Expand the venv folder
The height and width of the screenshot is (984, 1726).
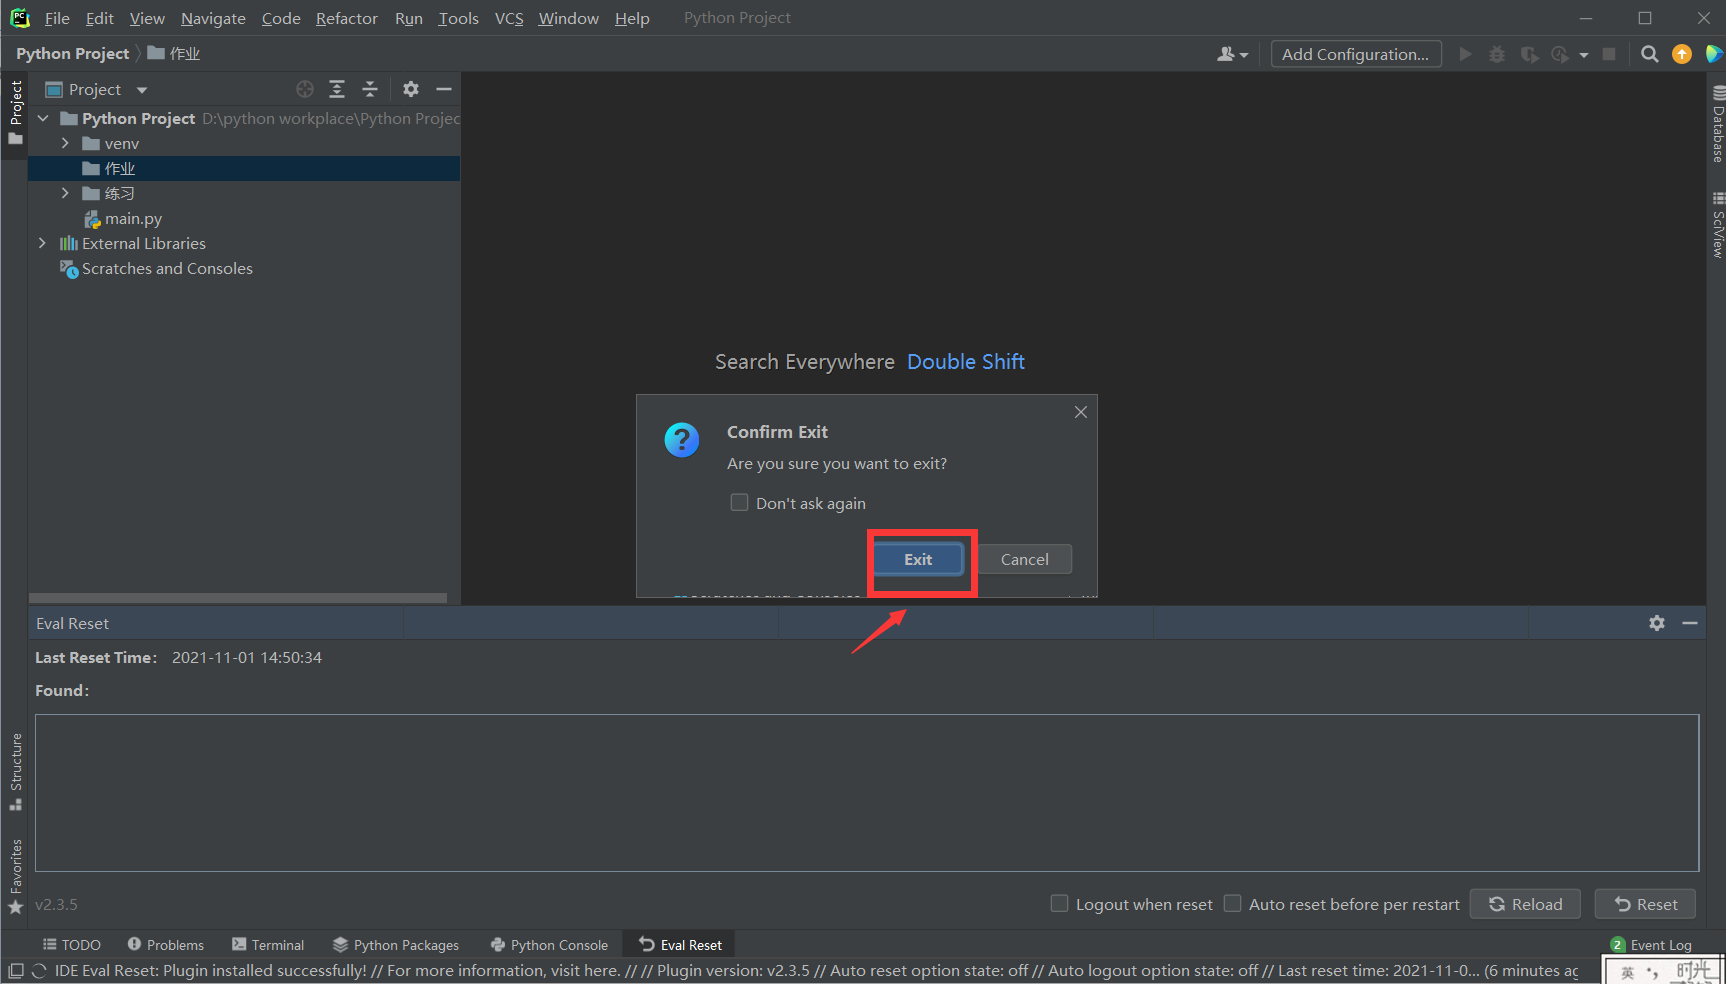point(65,143)
